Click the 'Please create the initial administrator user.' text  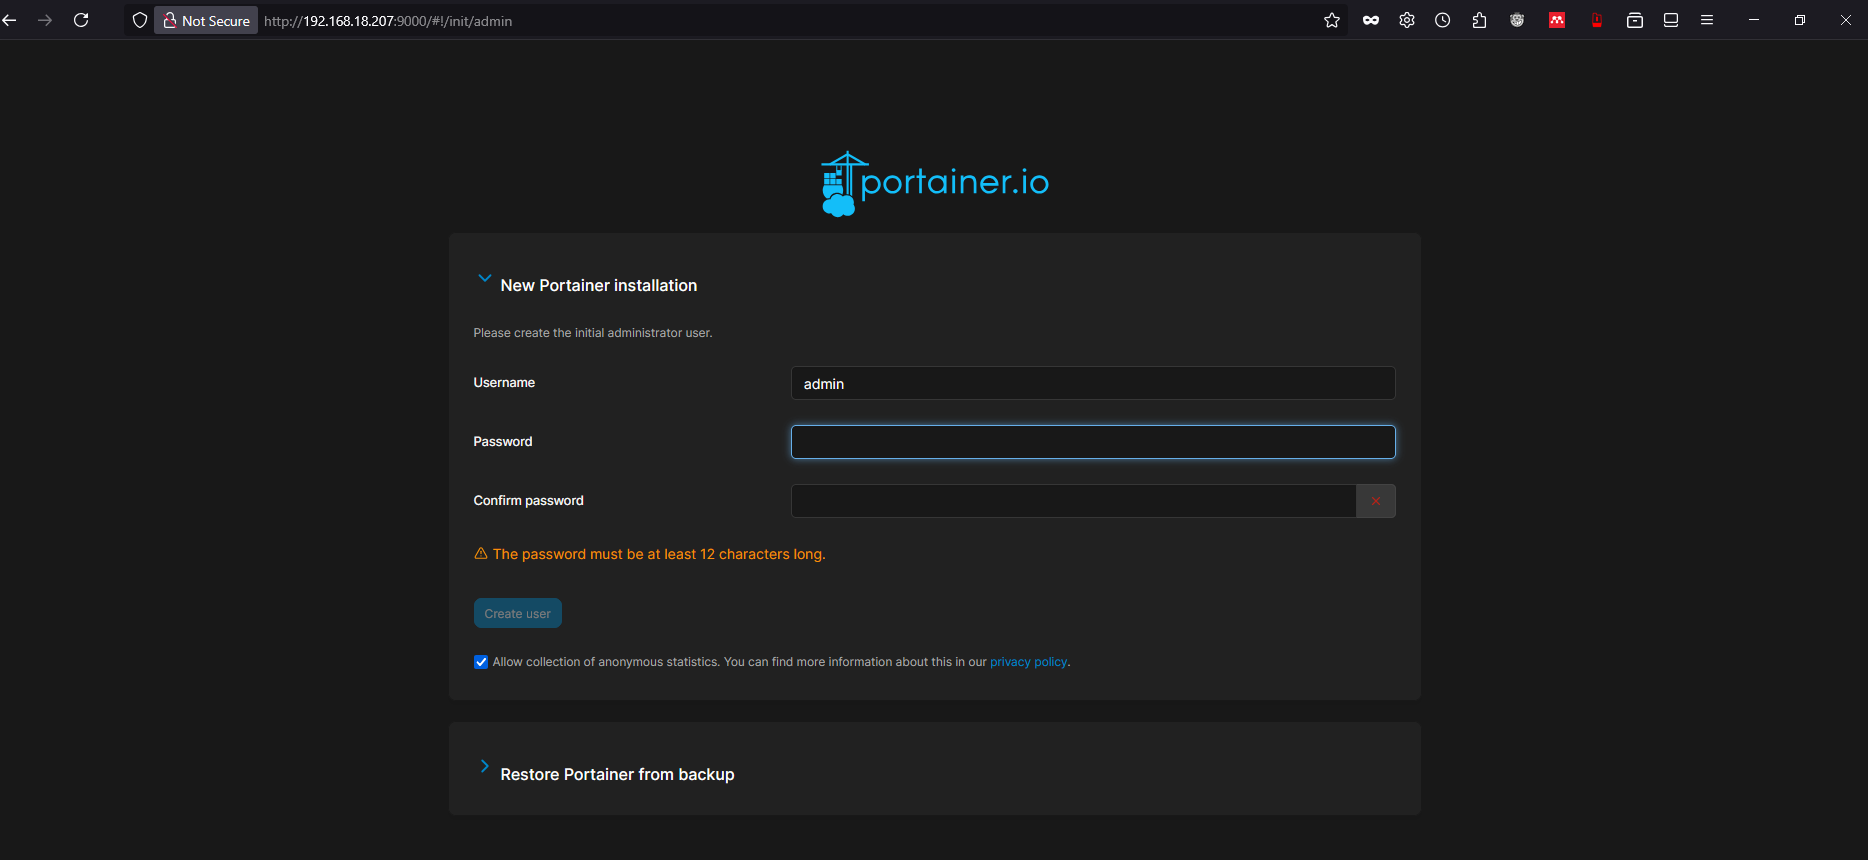pos(593,333)
